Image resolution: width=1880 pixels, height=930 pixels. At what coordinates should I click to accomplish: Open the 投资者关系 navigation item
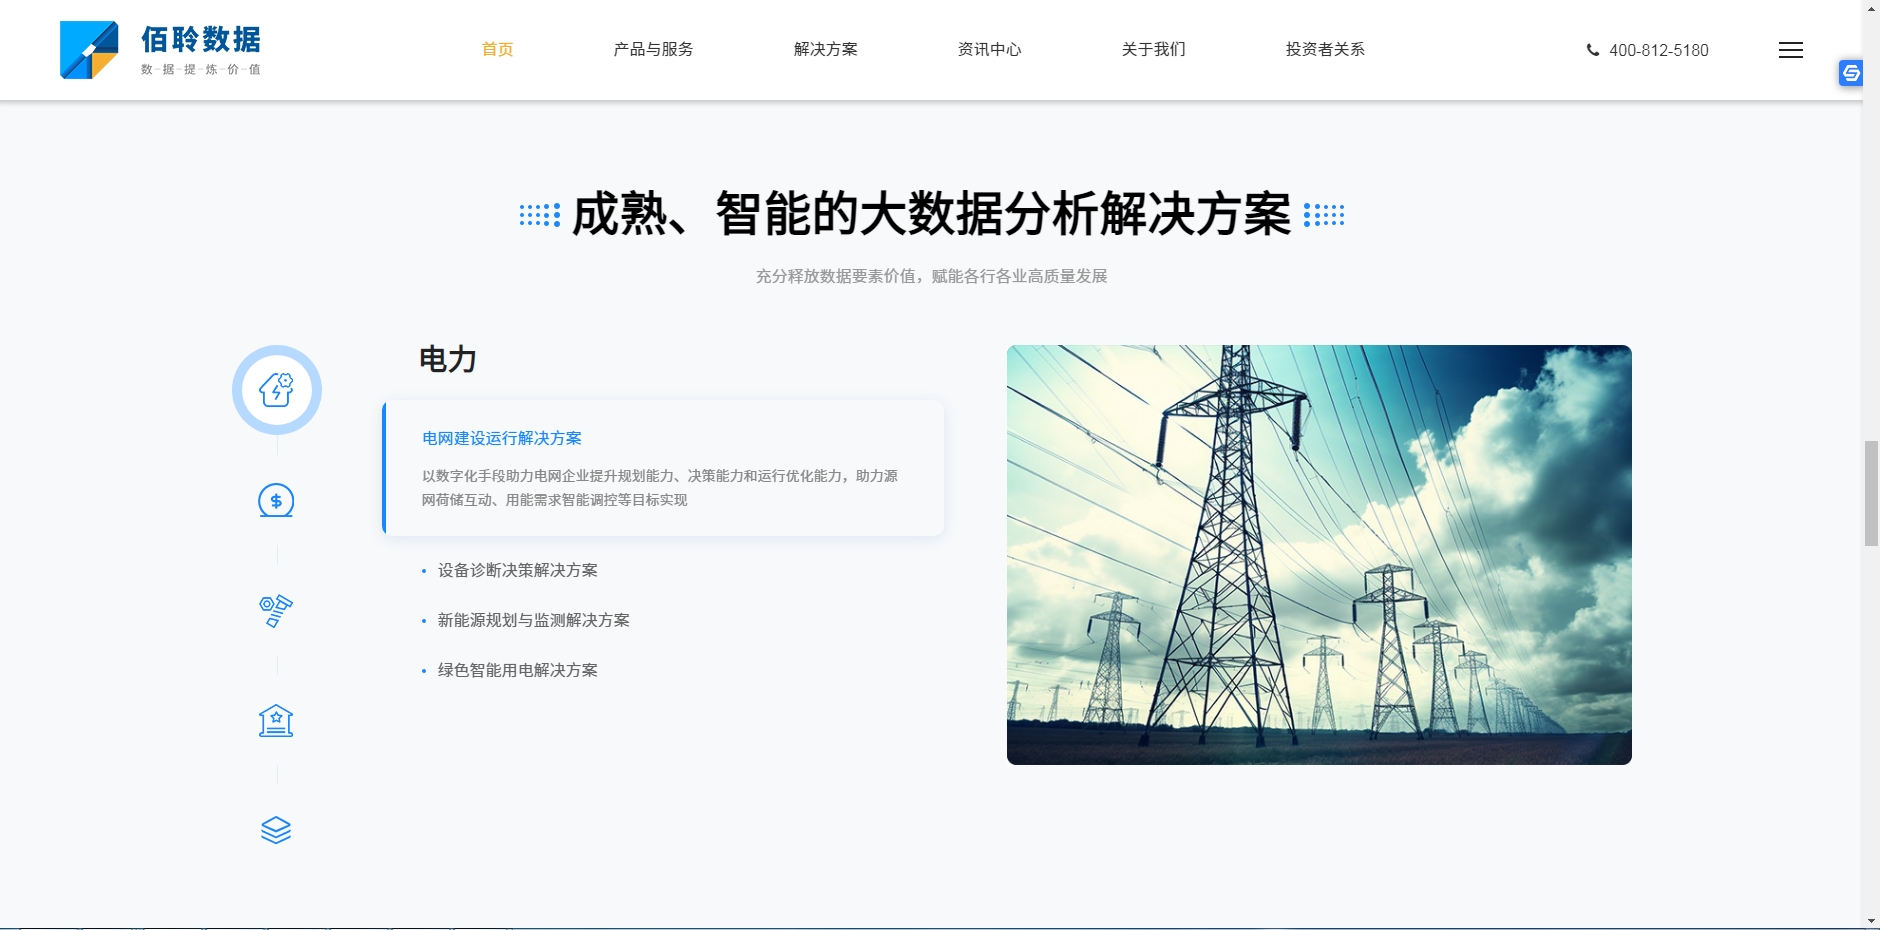tap(1325, 50)
